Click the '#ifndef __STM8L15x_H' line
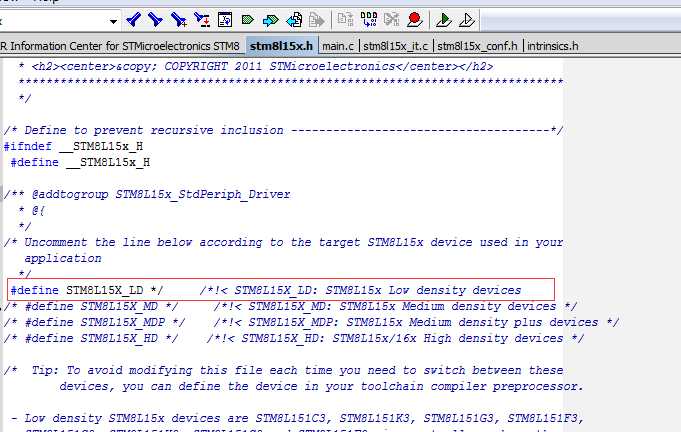The image size is (681, 432). point(73,146)
